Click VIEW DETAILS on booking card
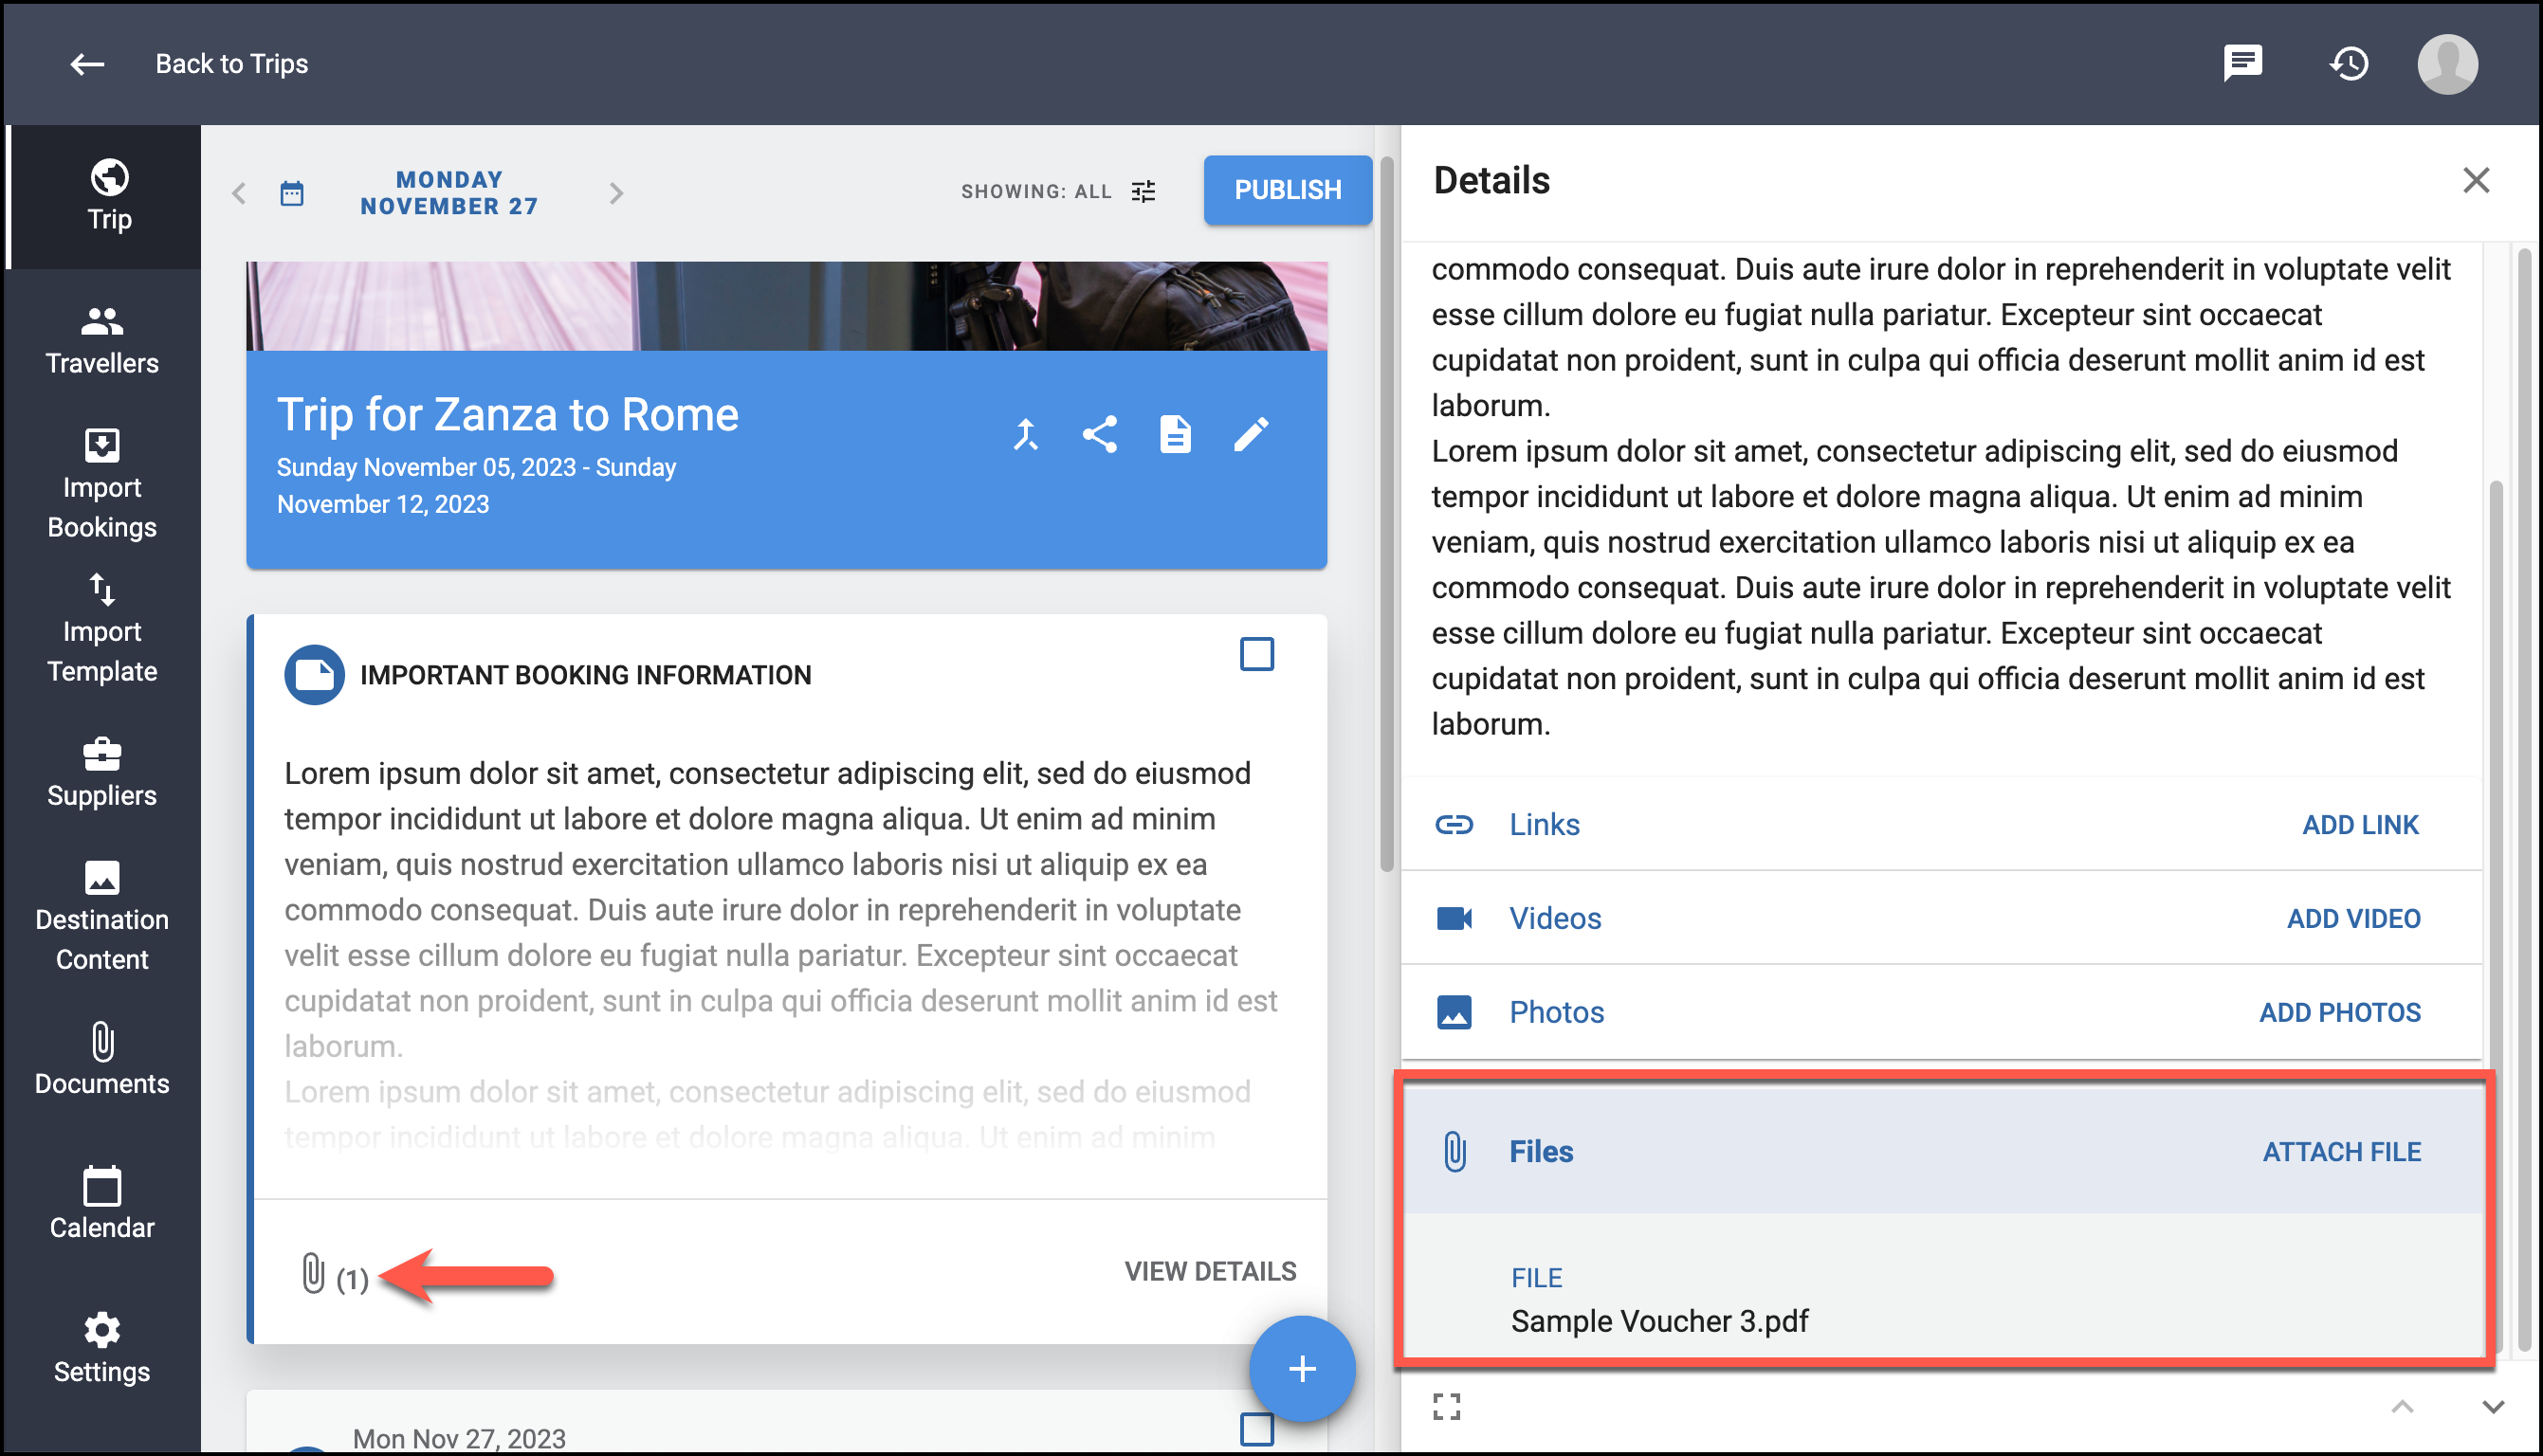The image size is (2543, 1456). coord(1210,1271)
